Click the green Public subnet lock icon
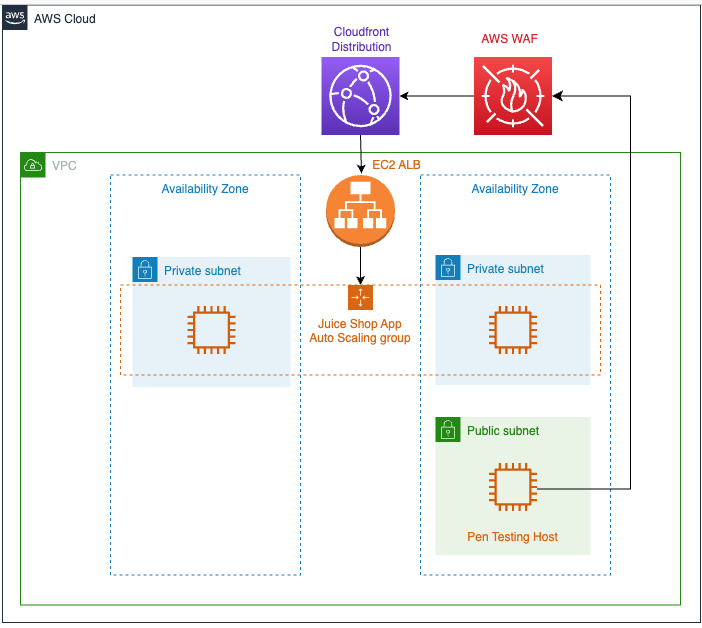The image size is (702, 628). [x=448, y=430]
